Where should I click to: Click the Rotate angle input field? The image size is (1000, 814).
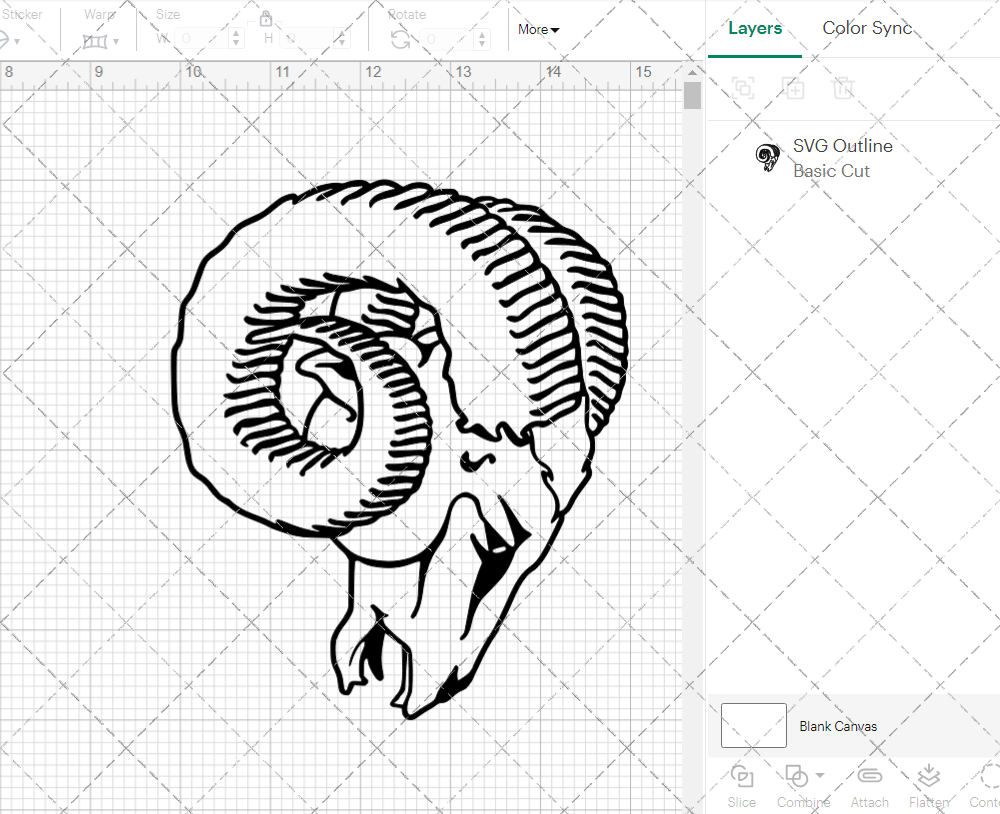(446, 39)
